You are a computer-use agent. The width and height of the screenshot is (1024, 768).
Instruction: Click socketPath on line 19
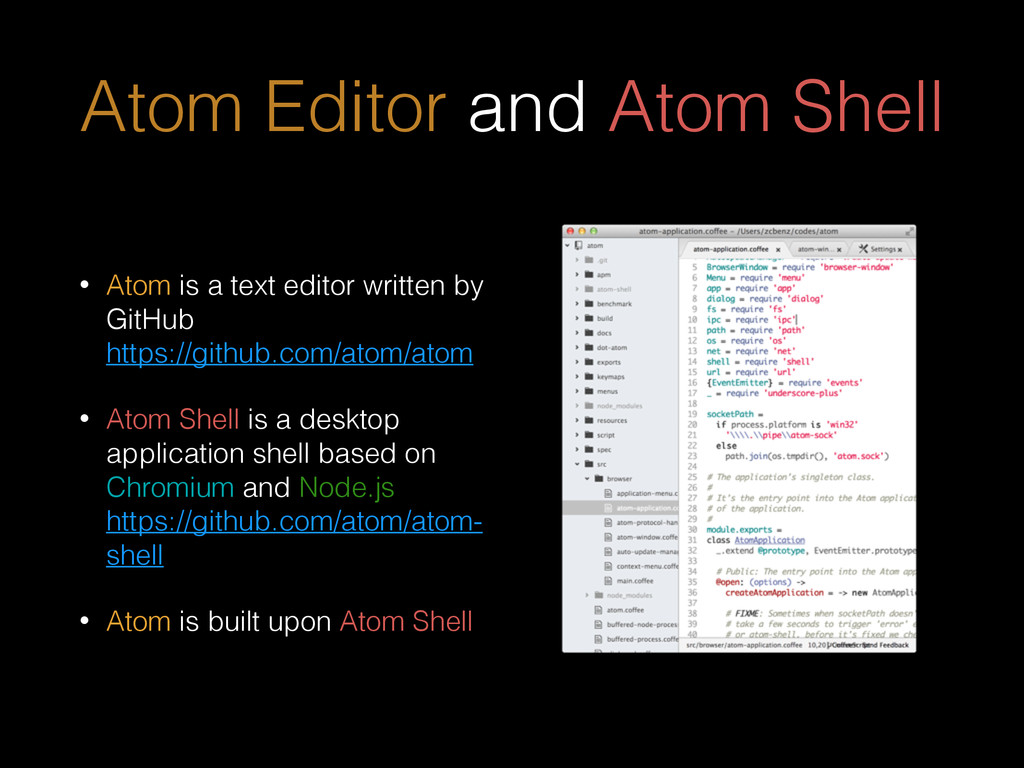click(729, 414)
